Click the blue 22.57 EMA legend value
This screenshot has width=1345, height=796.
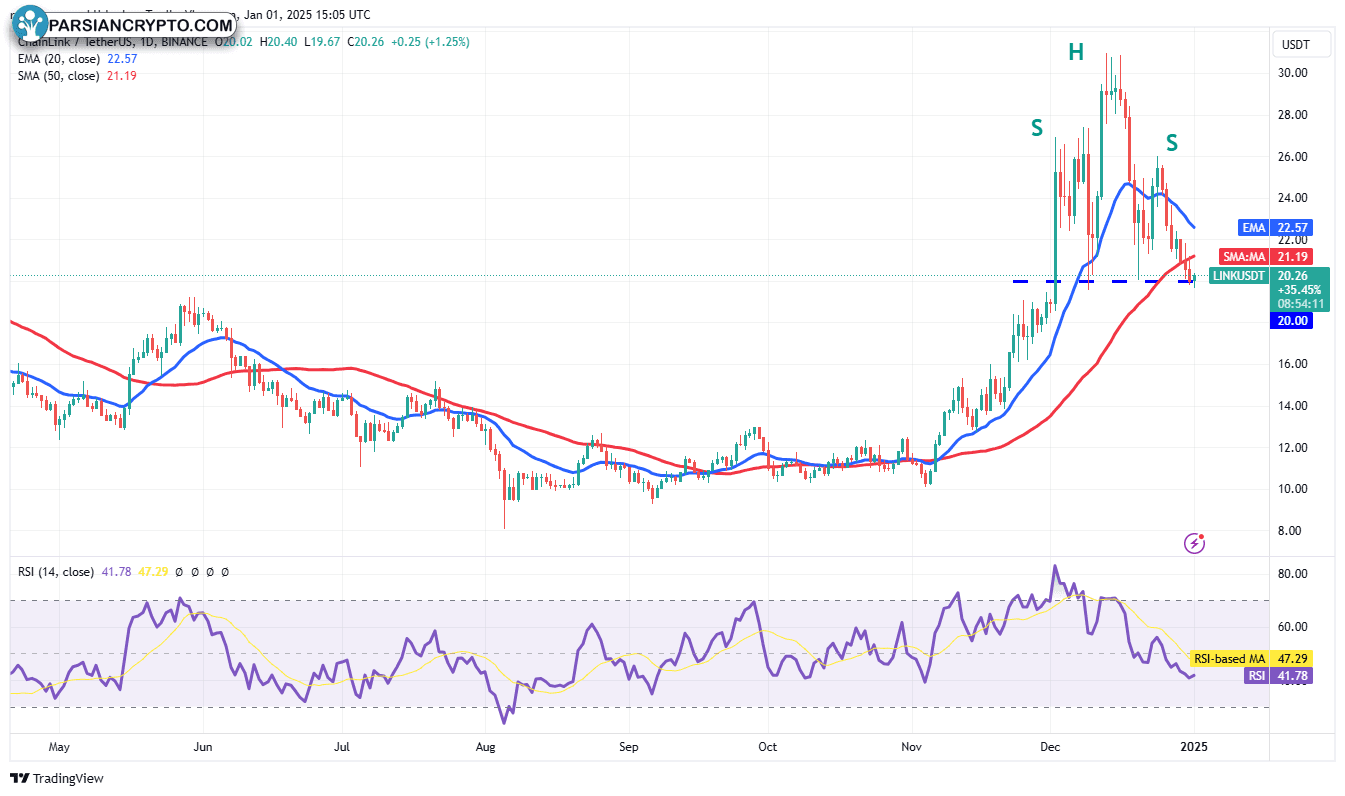point(121,59)
